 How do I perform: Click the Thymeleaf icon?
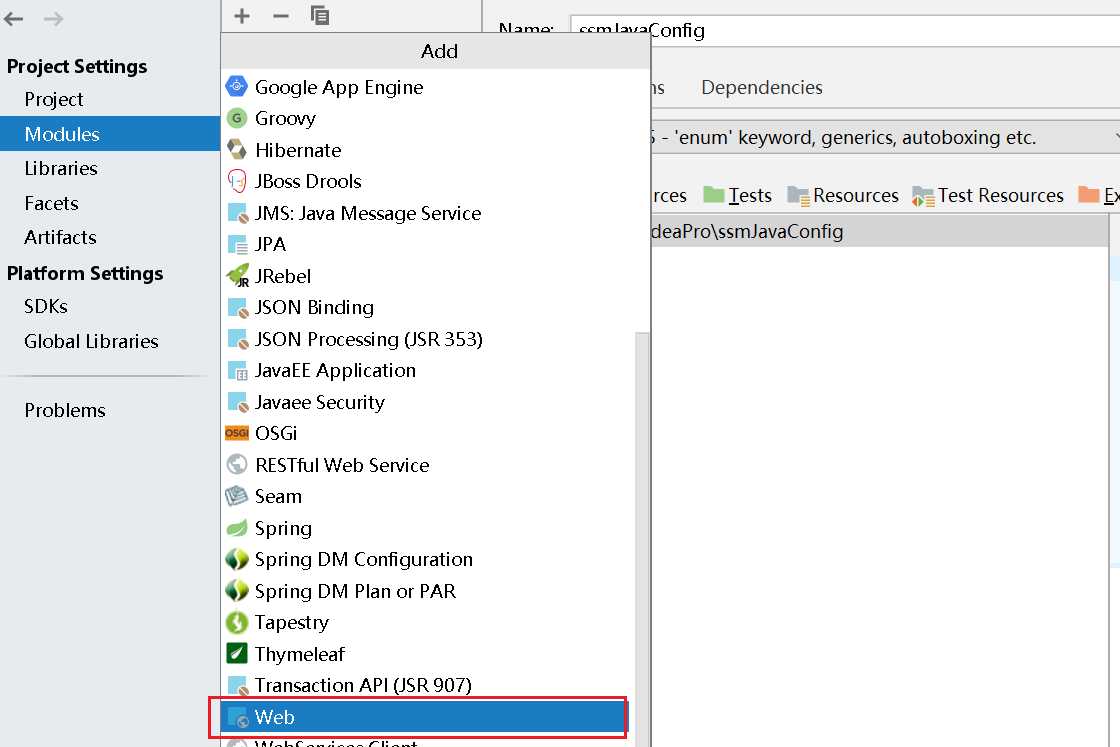point(236,653)
